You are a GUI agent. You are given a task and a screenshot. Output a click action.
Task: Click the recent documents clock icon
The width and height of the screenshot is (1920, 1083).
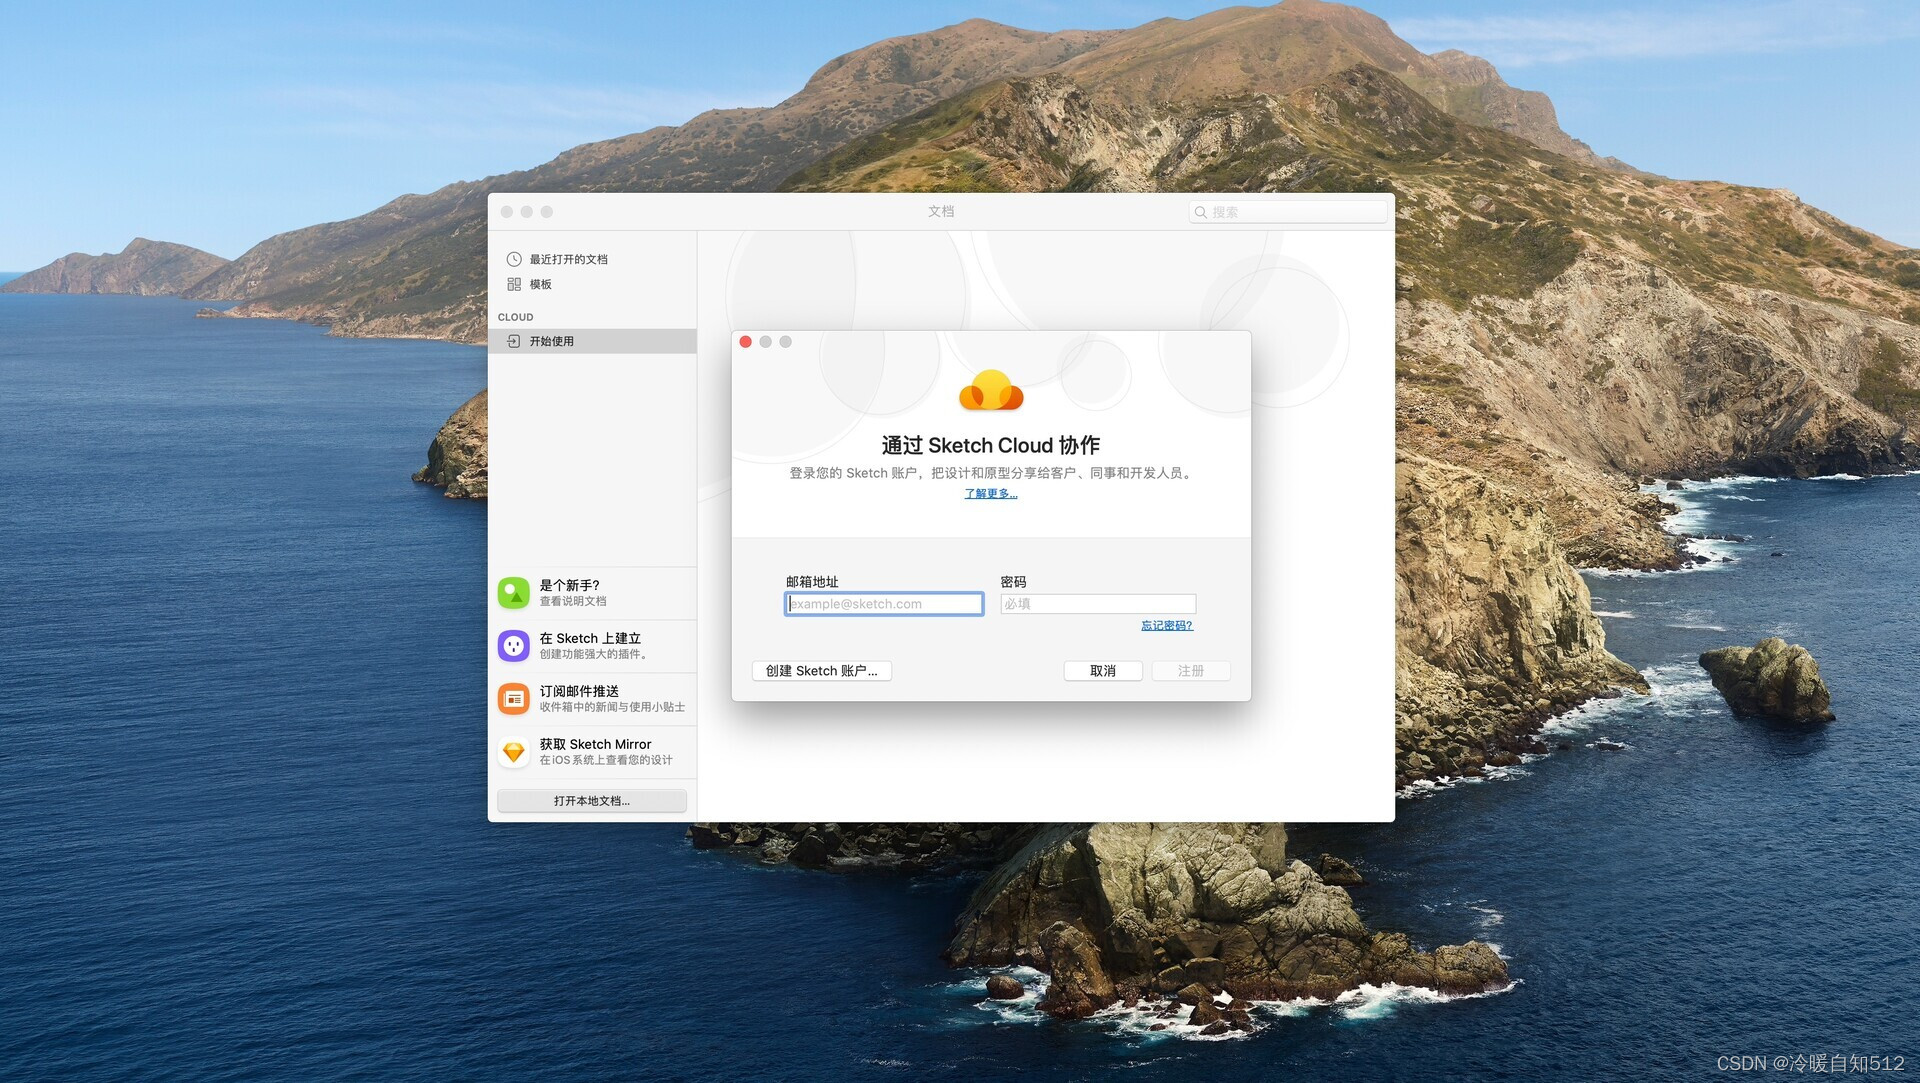pyautogui.click(x=514, y=259)
